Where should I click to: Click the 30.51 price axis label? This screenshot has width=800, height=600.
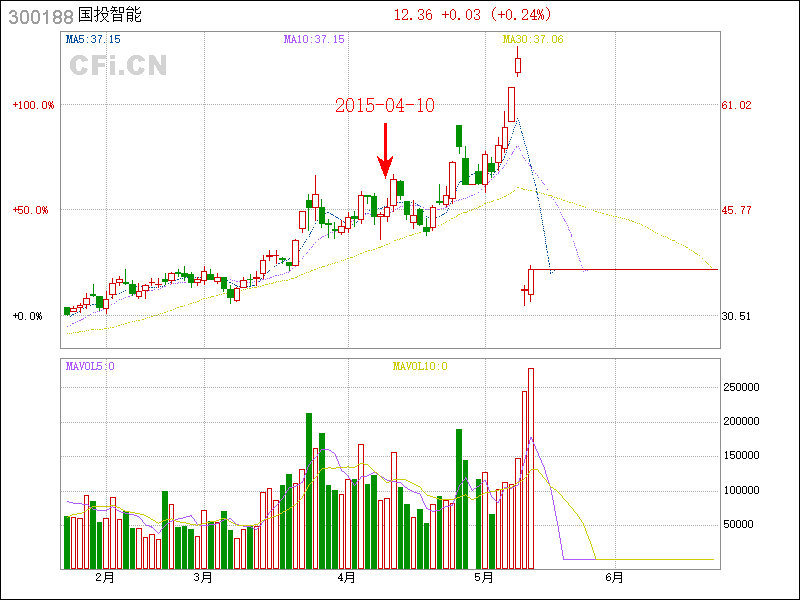(737, 316)
